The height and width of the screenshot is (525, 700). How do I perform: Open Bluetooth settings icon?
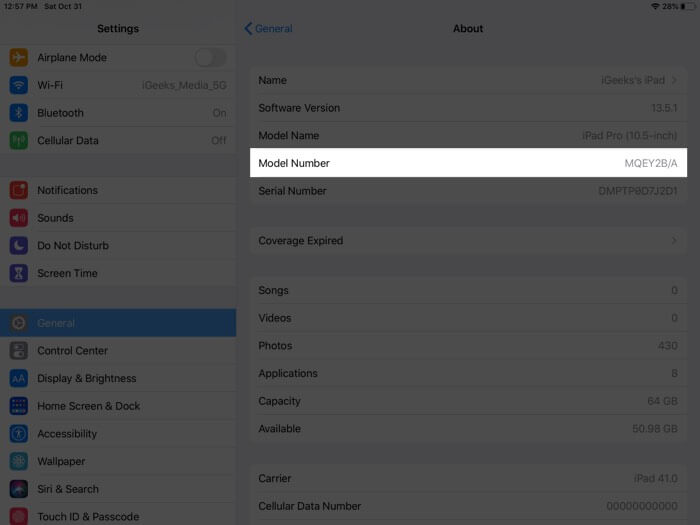coord(19,113)
